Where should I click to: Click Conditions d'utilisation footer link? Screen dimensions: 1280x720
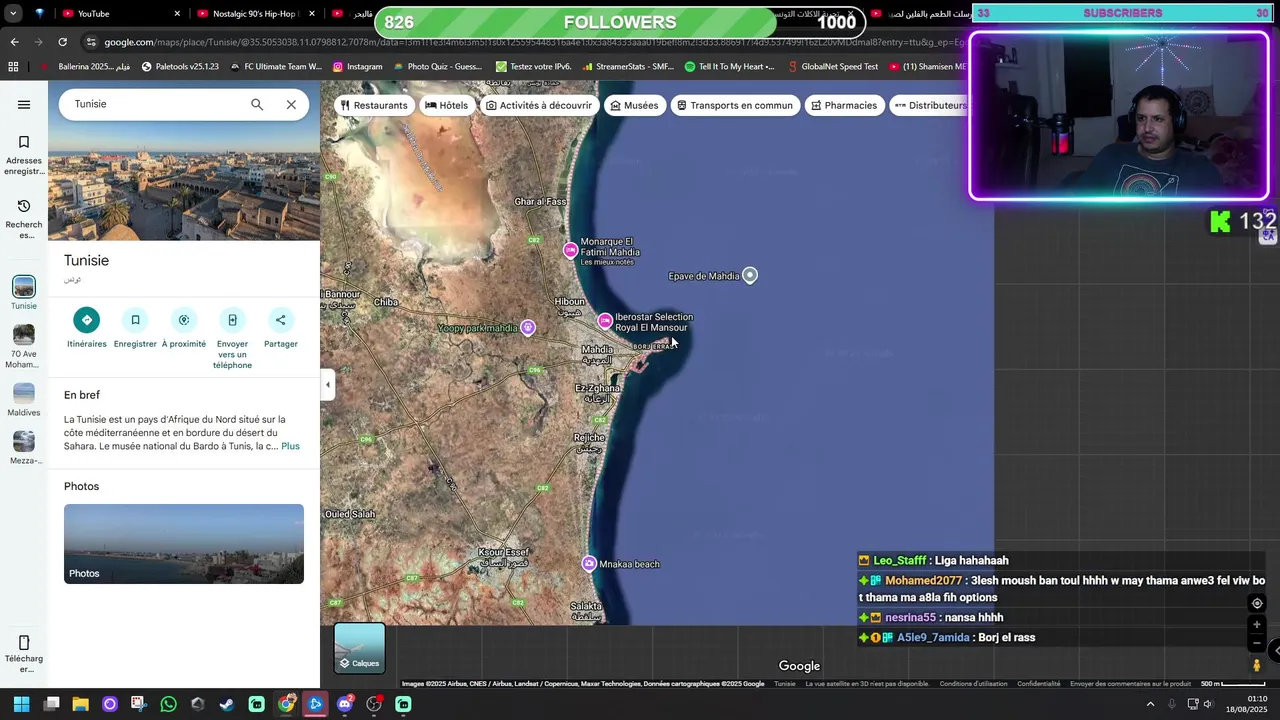pos(973,684)
